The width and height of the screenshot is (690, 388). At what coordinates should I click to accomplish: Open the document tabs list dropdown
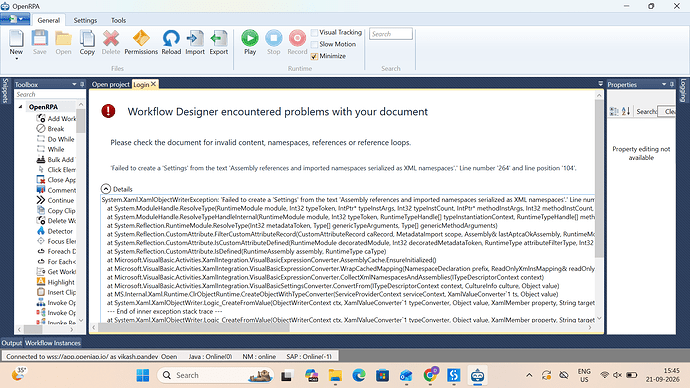coord(600,84)
